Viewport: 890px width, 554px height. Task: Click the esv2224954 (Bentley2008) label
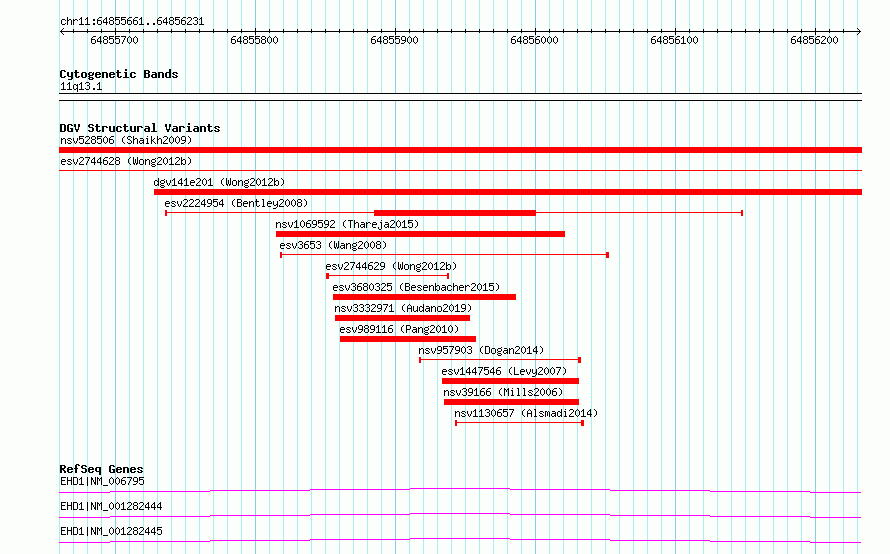tap(236, 203)
